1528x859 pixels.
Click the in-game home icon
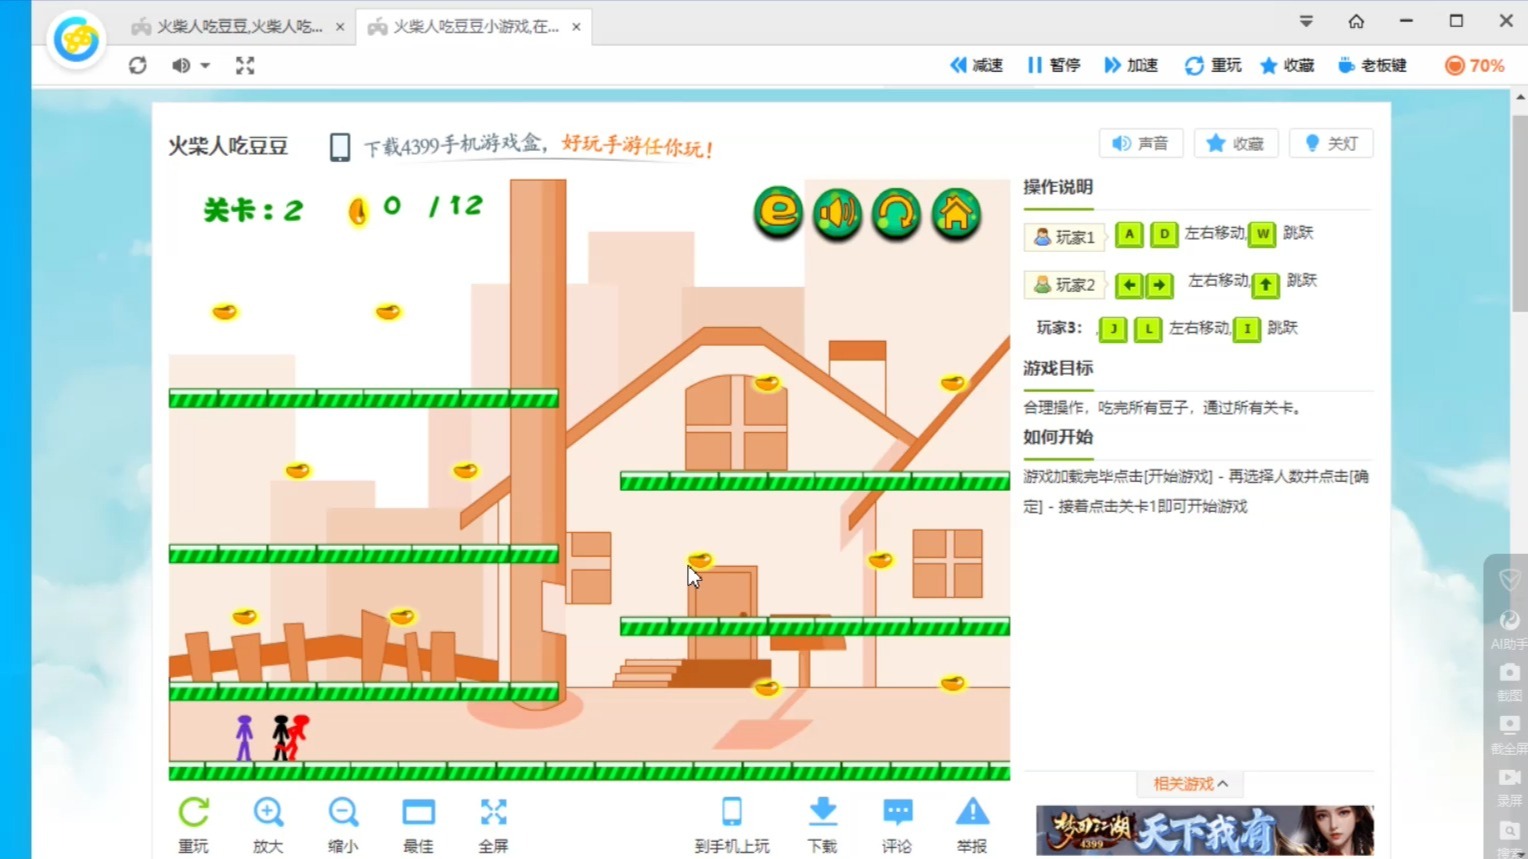pos(955,213)
